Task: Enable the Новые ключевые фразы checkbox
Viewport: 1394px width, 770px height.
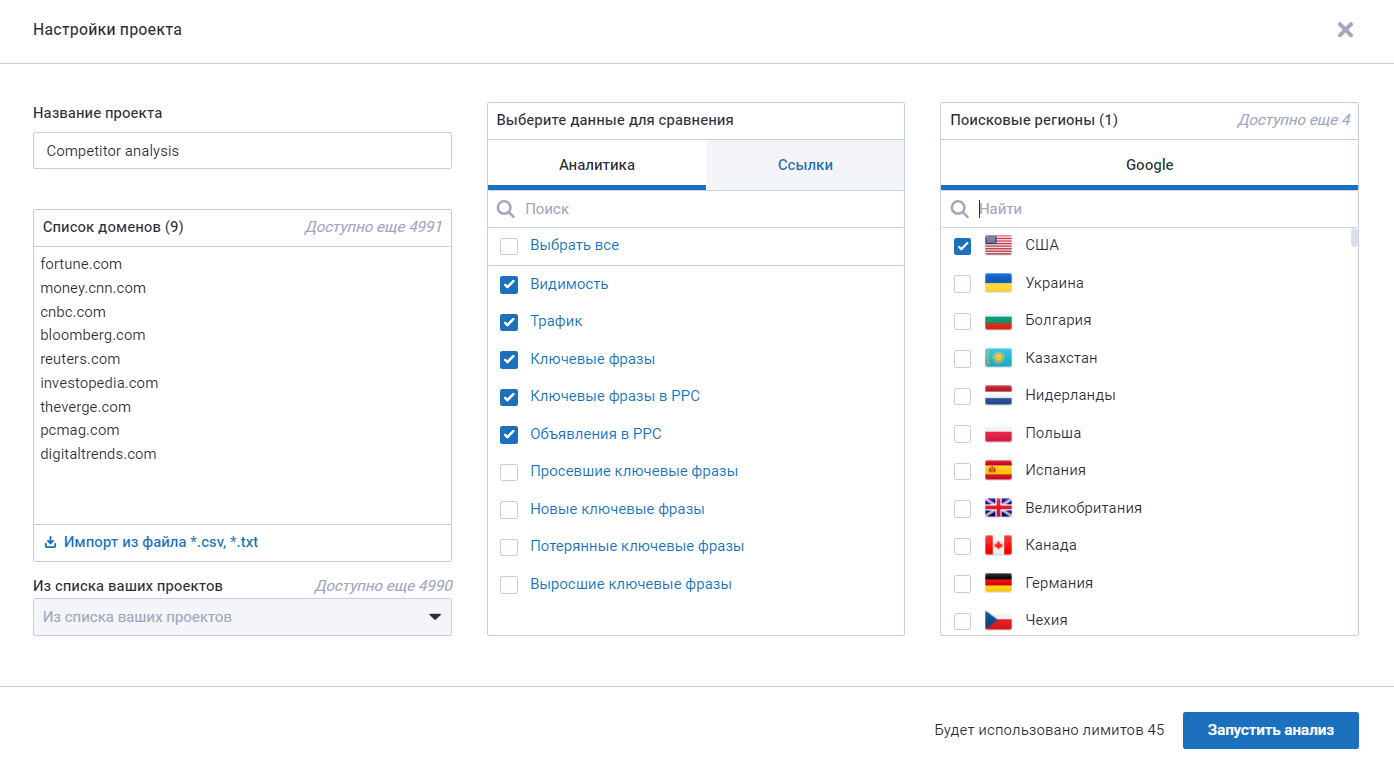Action: click(x=509, y=509)
